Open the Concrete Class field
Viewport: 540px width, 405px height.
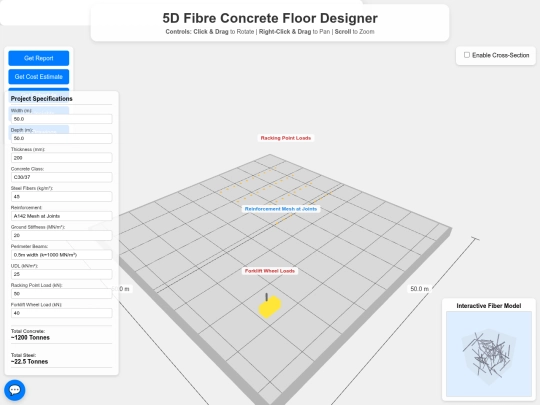(62, 177)
